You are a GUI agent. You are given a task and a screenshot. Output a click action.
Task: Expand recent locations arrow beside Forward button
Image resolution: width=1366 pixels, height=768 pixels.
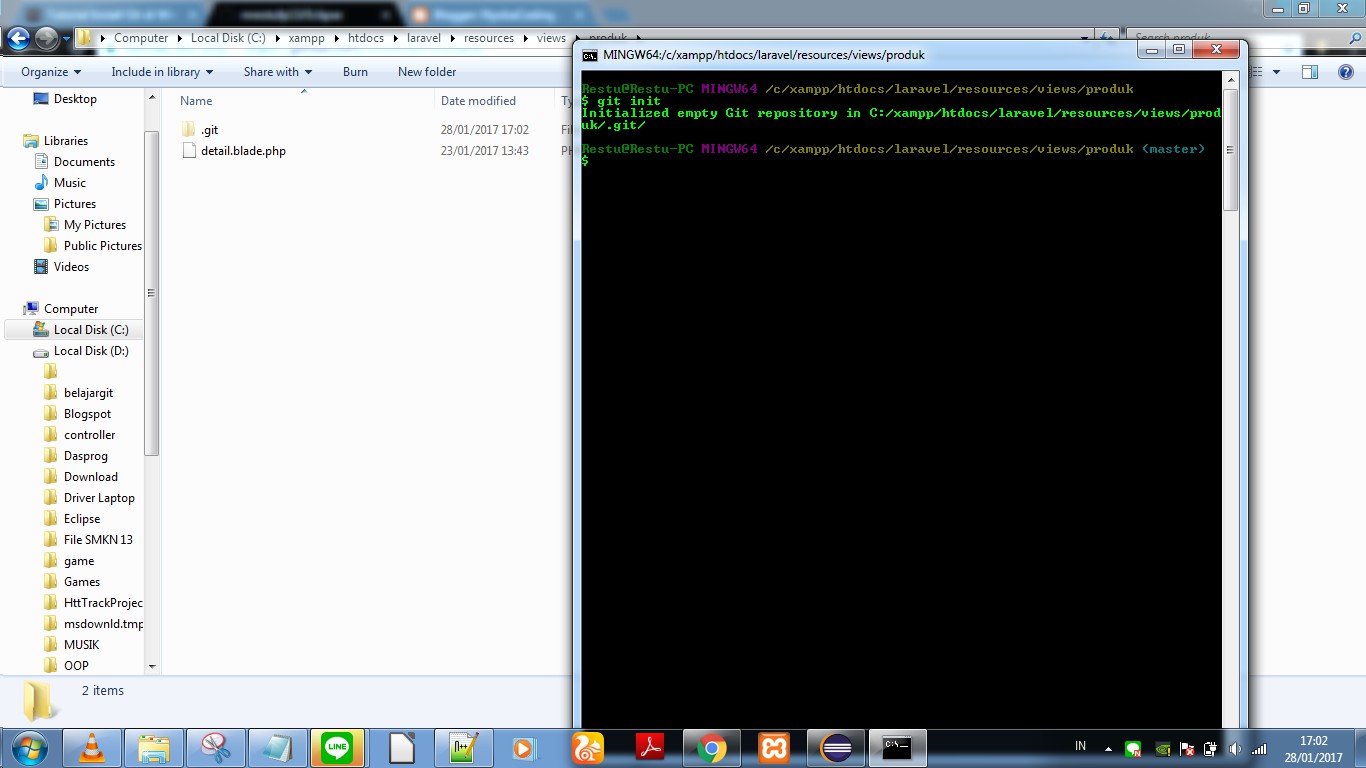(66, 39)
